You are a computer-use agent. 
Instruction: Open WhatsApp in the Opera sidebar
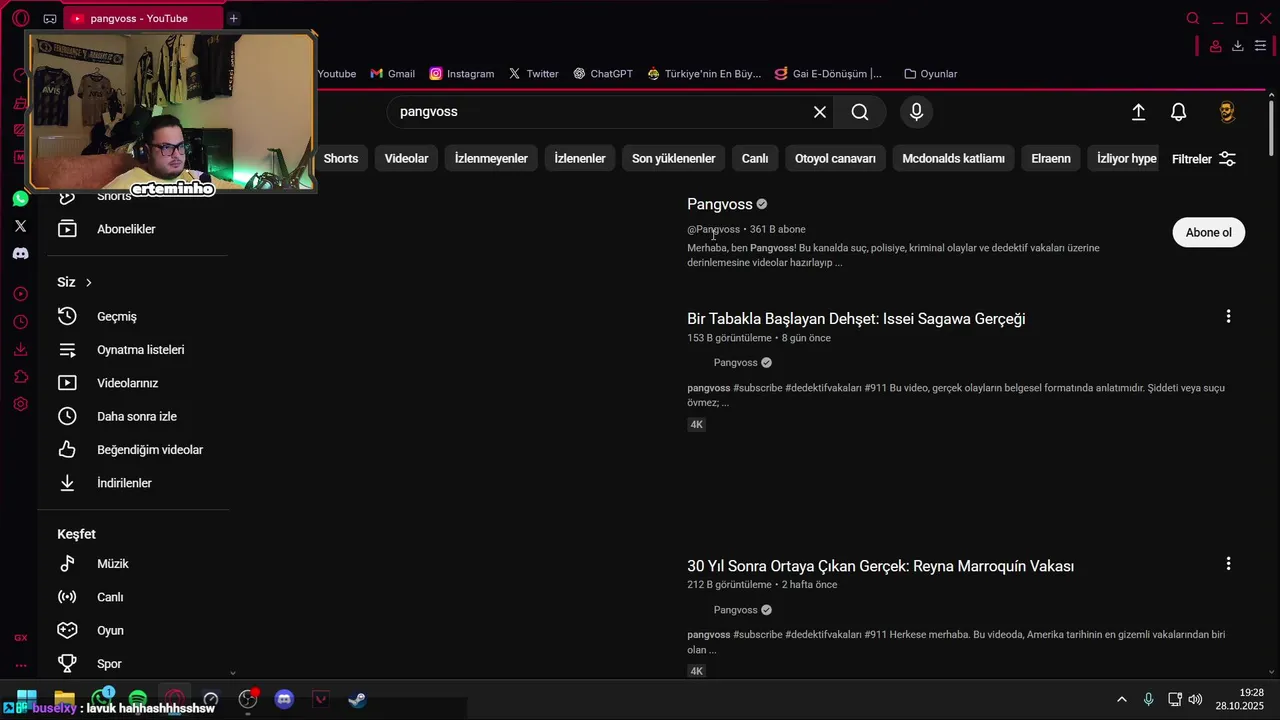click(20, 199)
